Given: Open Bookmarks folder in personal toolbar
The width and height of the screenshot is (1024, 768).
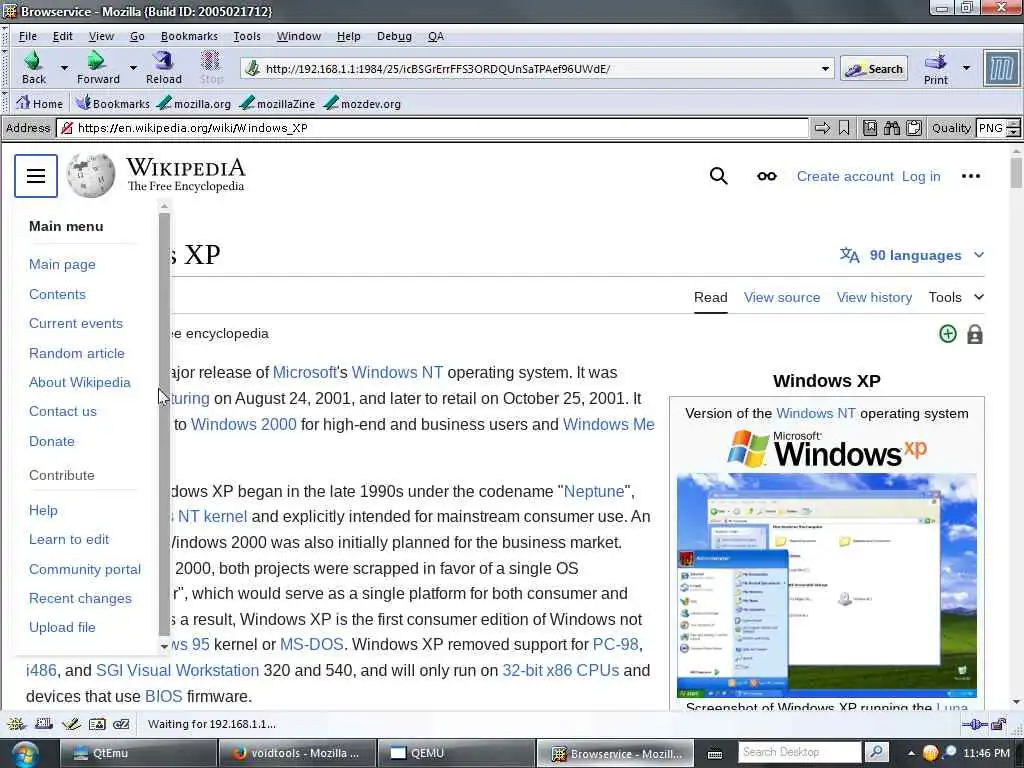Looking at the screenshot, I should [112, 103].
